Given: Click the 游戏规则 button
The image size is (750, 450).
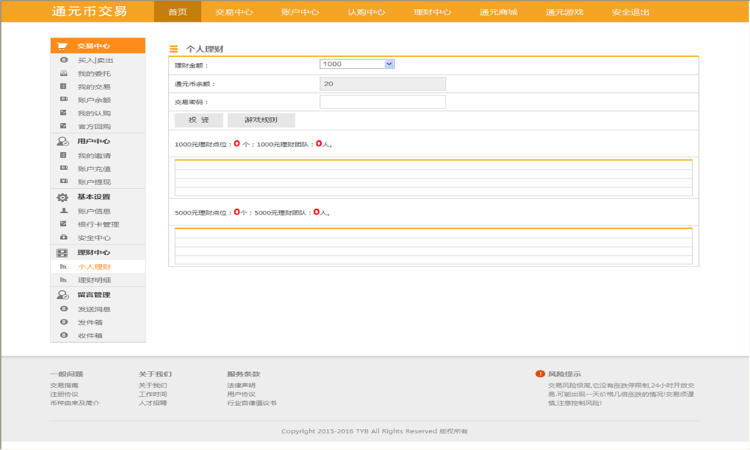Looking at the screenshot, I should pyautogui.click(x=261, y=120).
